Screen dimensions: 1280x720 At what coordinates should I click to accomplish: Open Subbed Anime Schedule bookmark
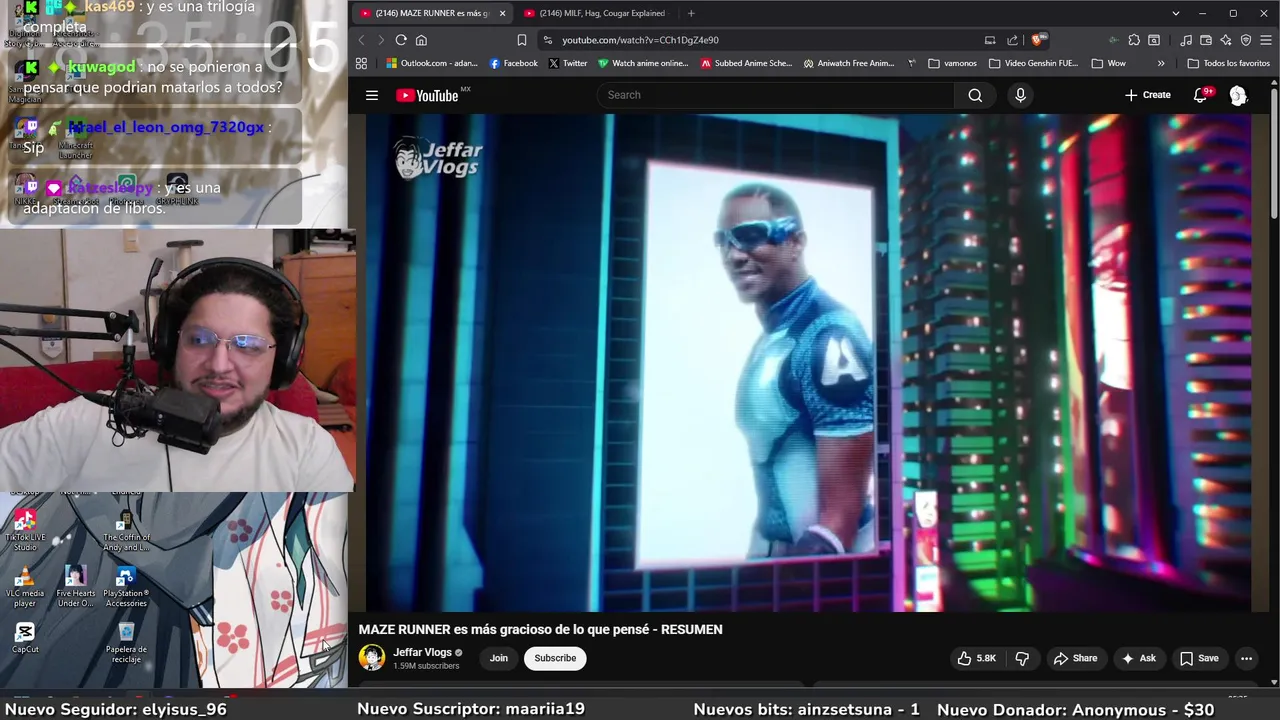click(x=746, y=63)
